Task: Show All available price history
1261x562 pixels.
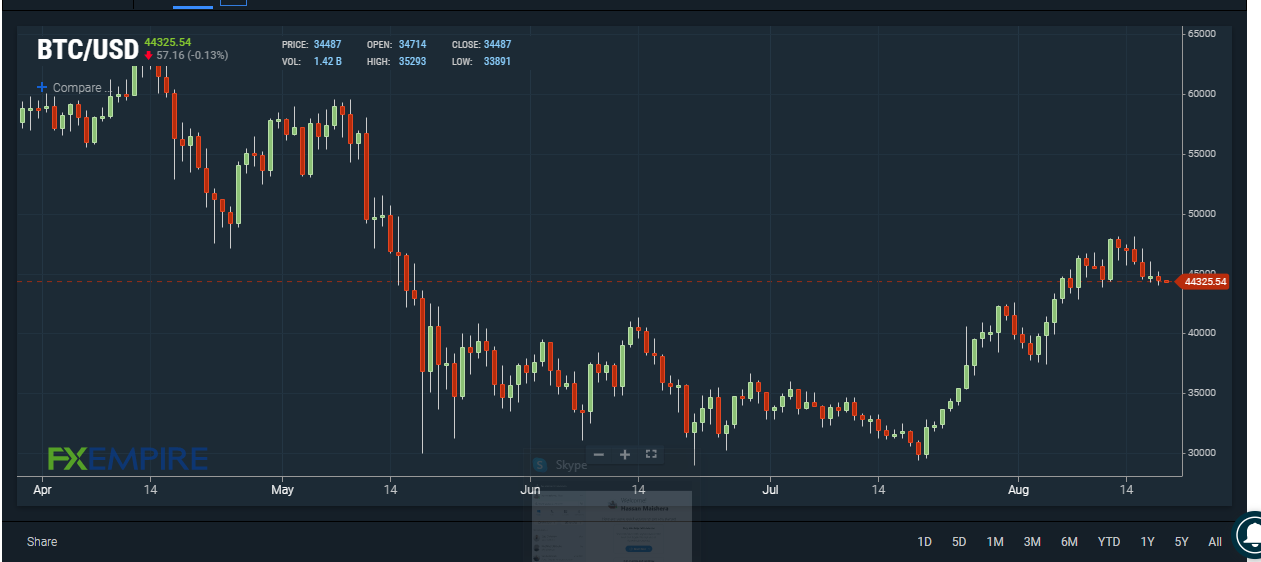Action: (1215, 542)
